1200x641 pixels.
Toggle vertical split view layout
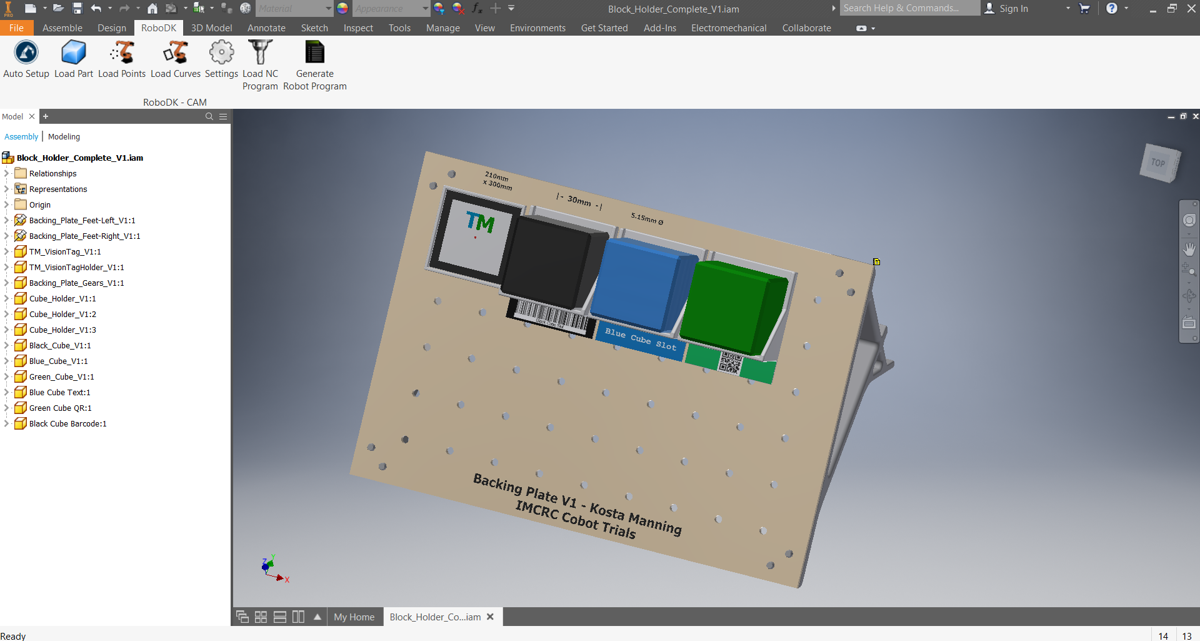click(298, 617)
